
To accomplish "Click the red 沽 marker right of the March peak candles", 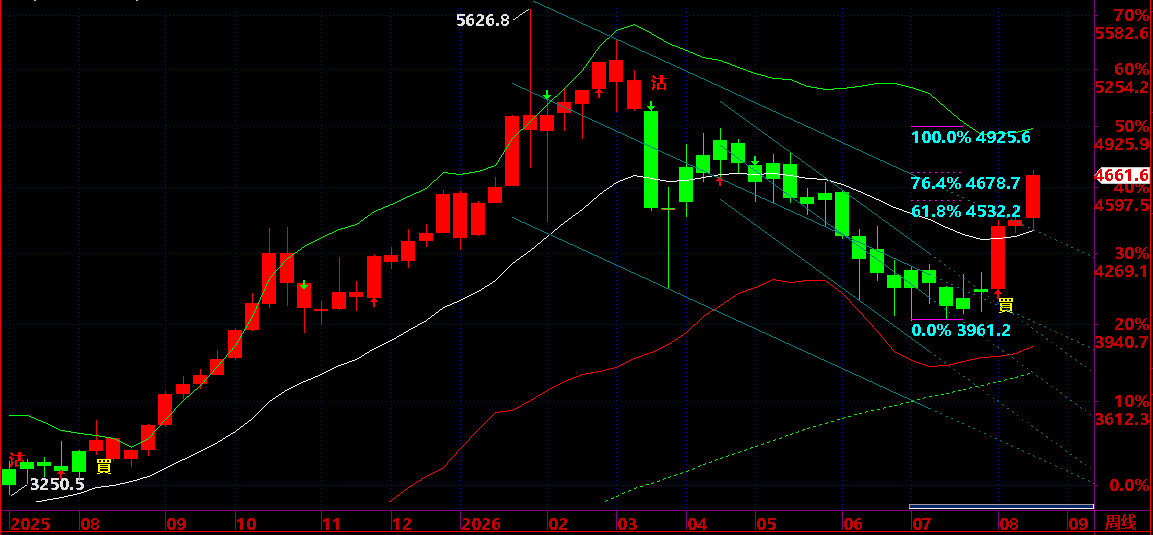I will (x=660, y=83).
